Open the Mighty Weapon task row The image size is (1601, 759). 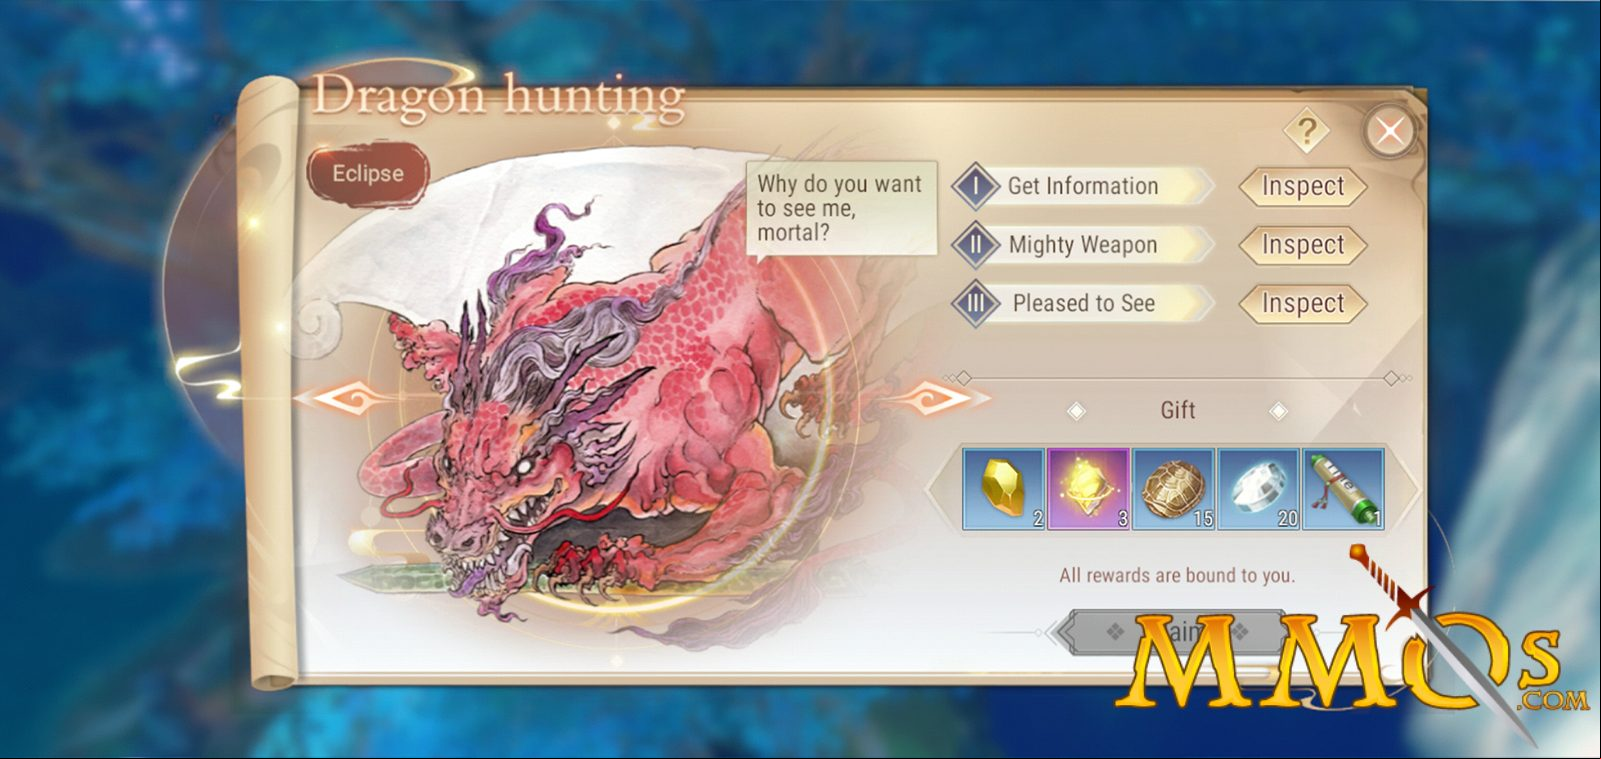coord(1083,245)
